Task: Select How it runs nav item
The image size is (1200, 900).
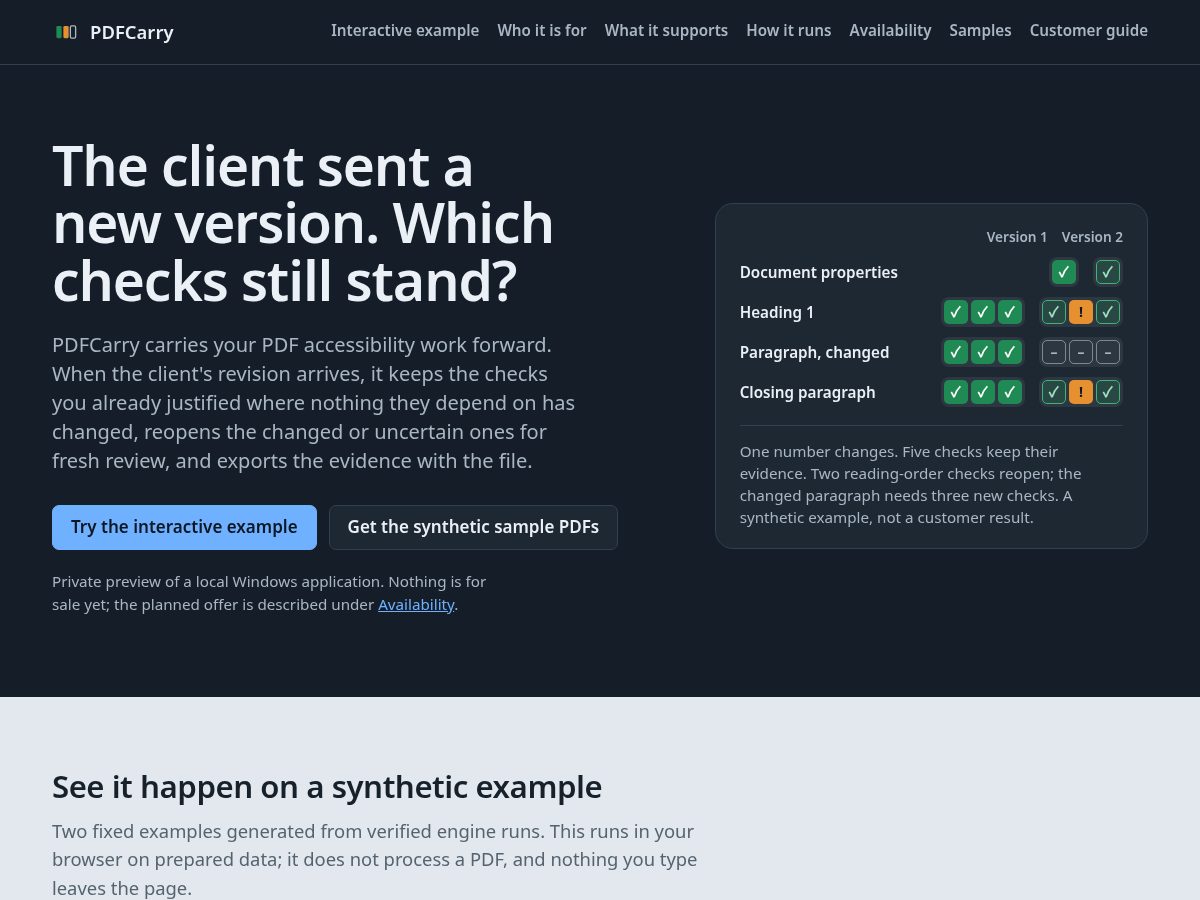Action: pos(789,30)
